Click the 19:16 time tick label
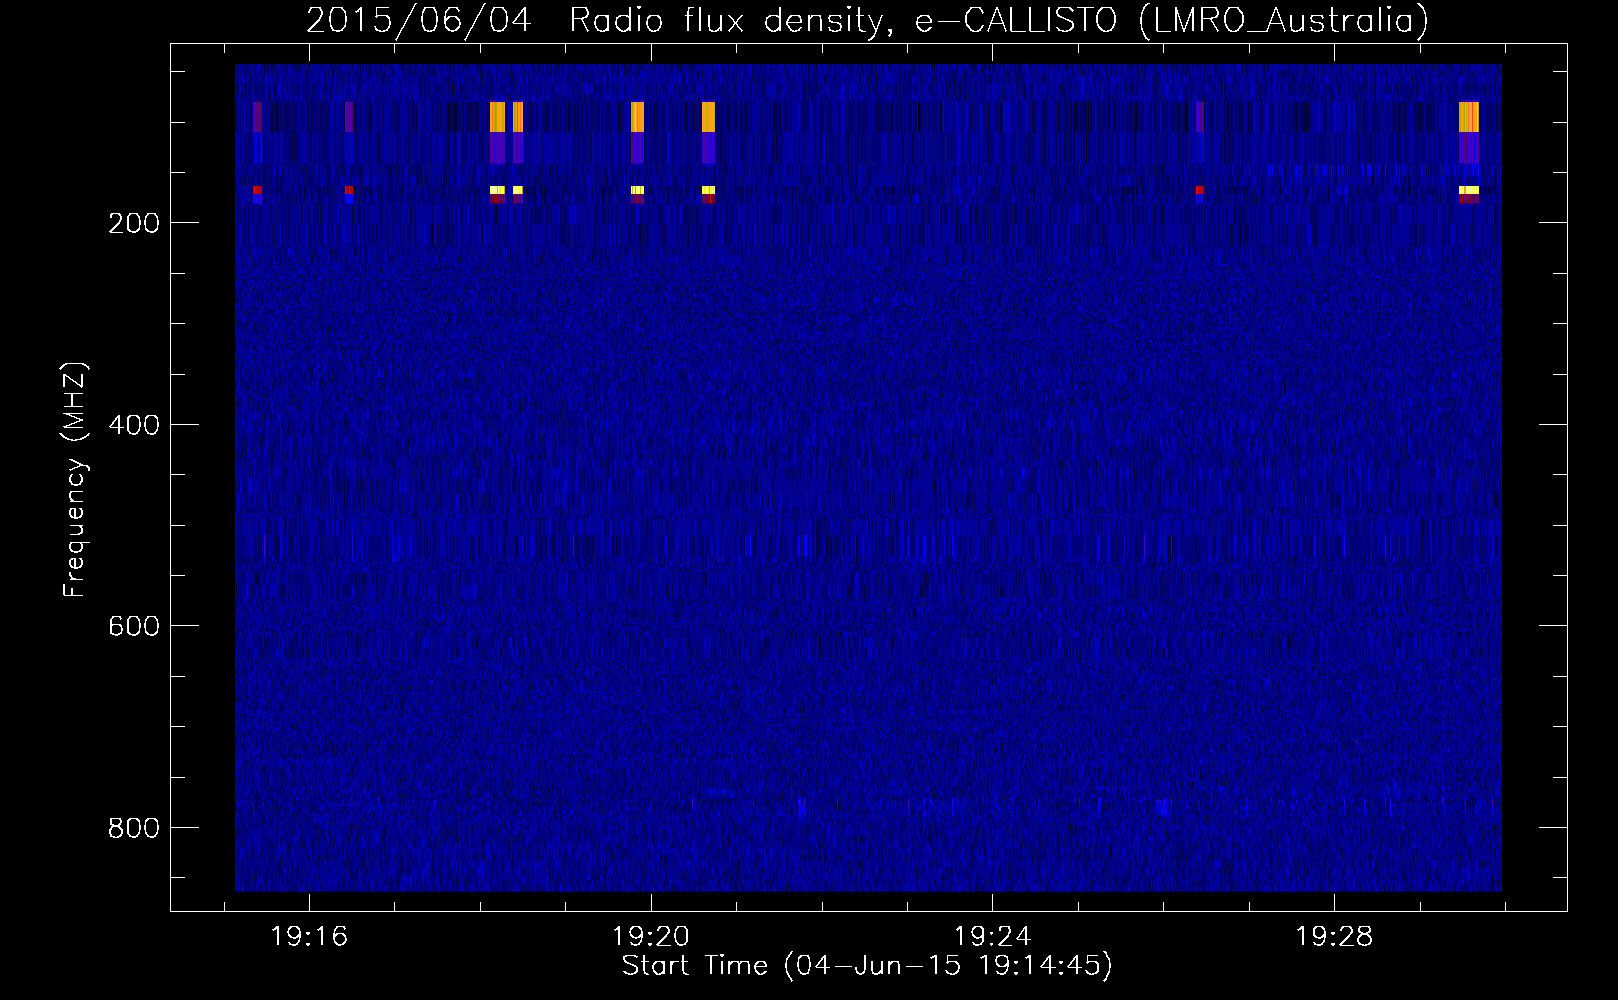 [309, 936]
